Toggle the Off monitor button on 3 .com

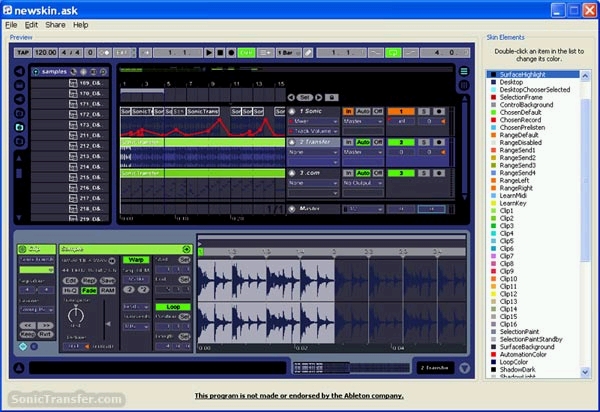coord(378,173)
